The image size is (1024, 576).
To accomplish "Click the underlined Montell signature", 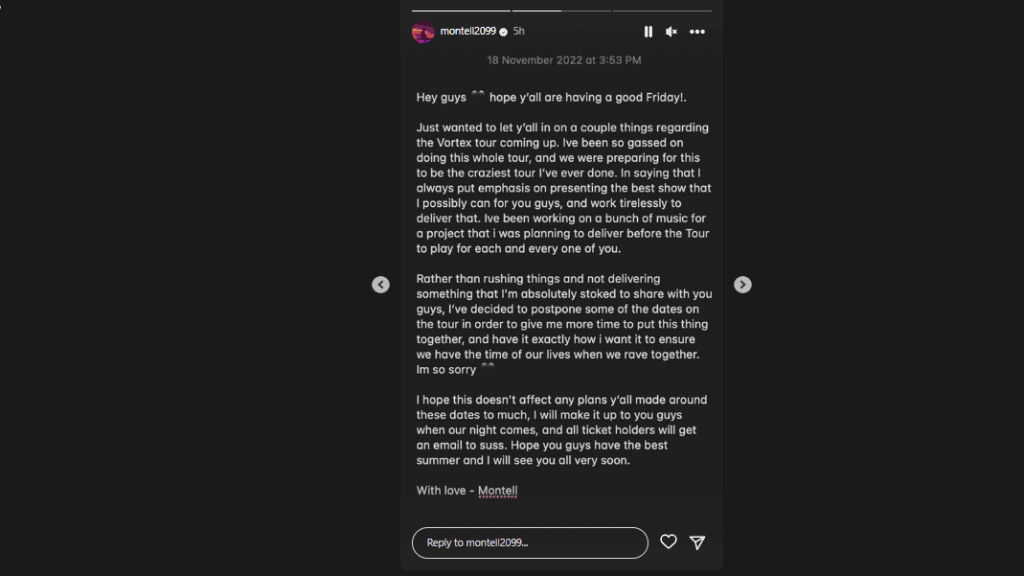I will pos(498,490).
